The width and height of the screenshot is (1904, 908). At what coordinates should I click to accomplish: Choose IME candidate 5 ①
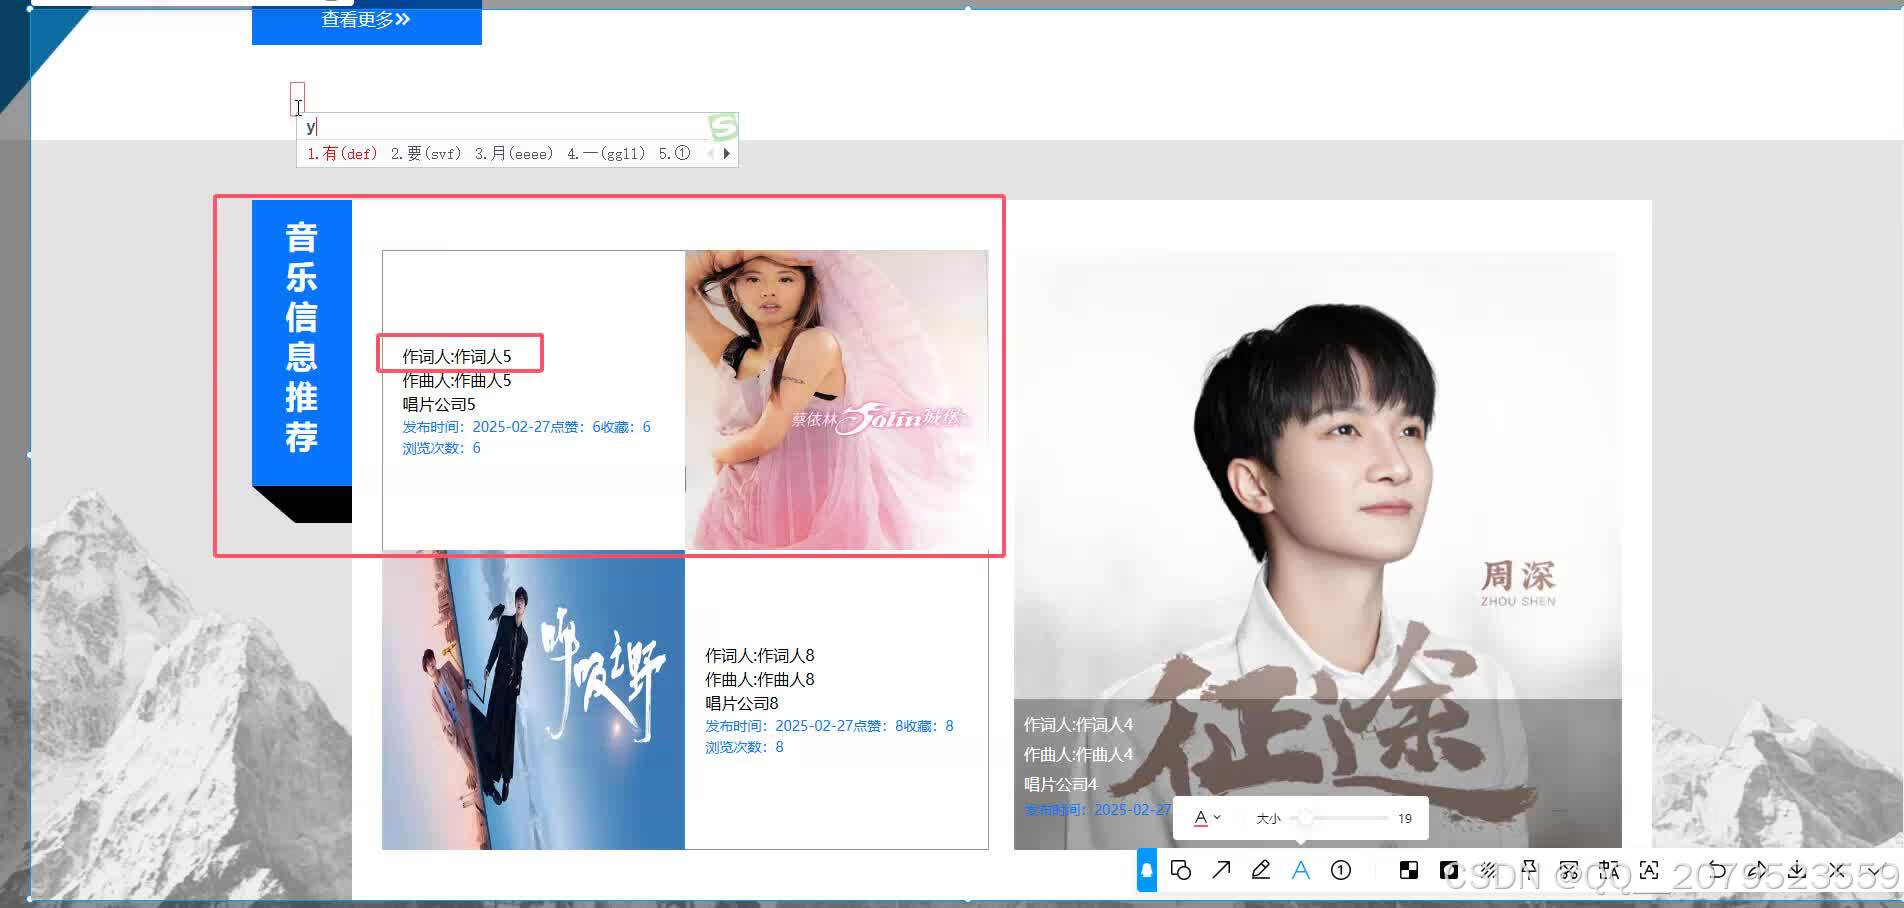pyautogui.click(x=675, y=153)
